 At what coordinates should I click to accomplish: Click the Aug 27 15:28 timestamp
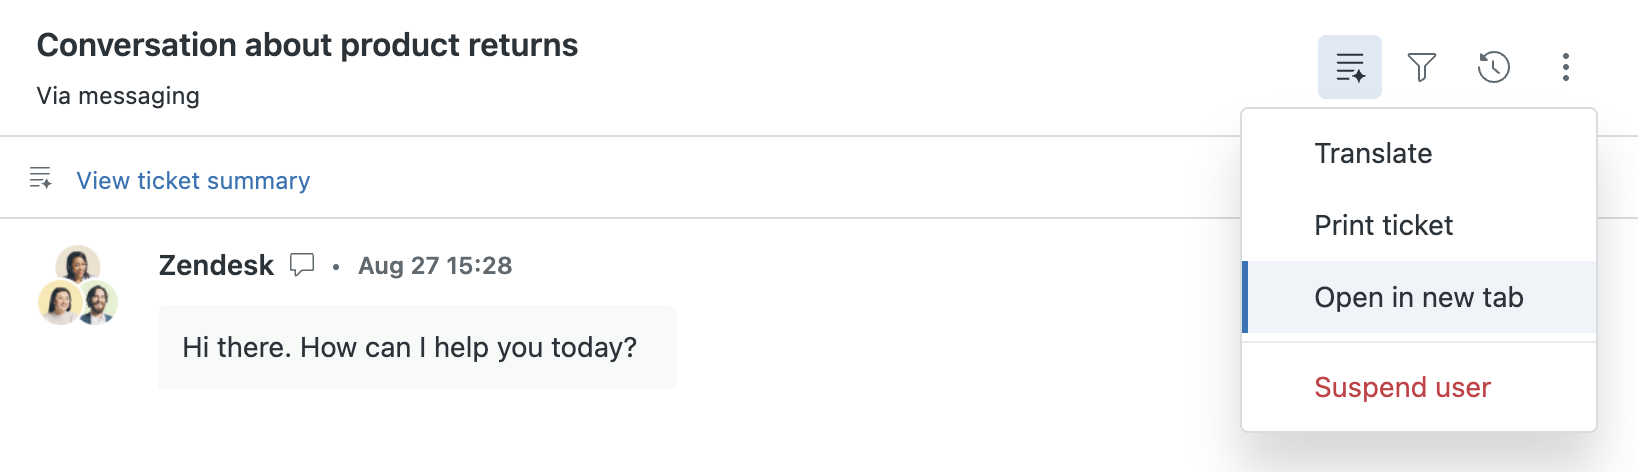tap(435, 266)
